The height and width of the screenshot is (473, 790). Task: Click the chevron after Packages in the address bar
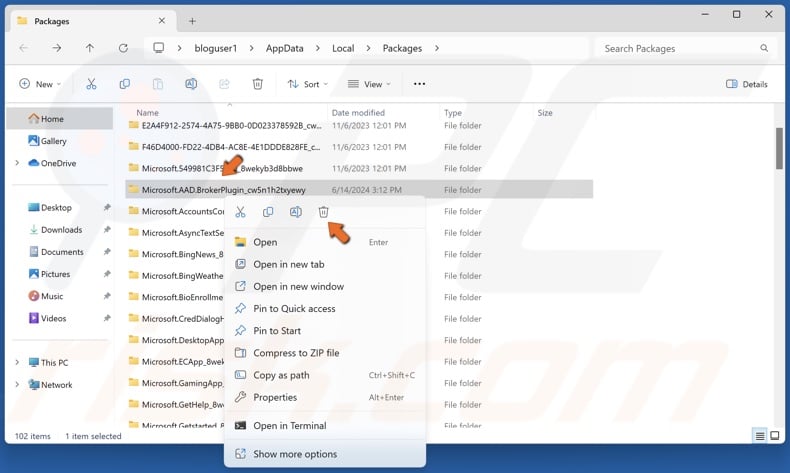pos(437,48)
